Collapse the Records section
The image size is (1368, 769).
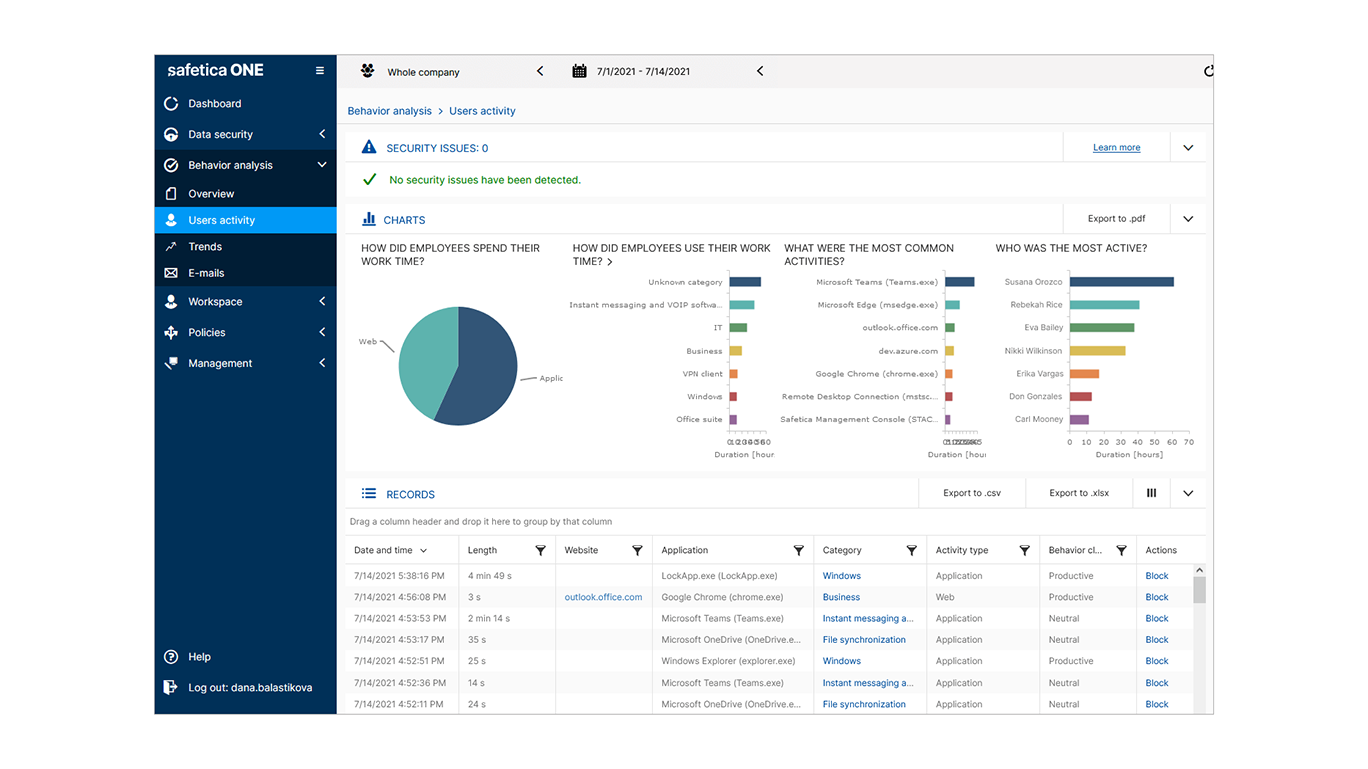[1188, 493]
